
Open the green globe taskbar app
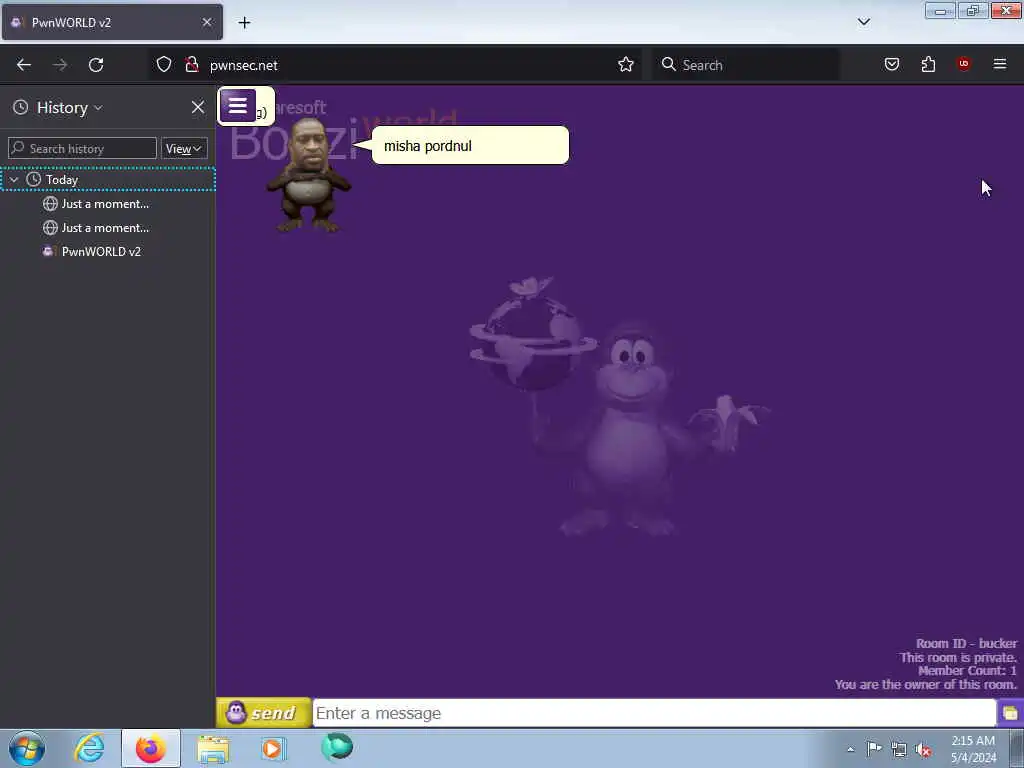tap(337, 747)
